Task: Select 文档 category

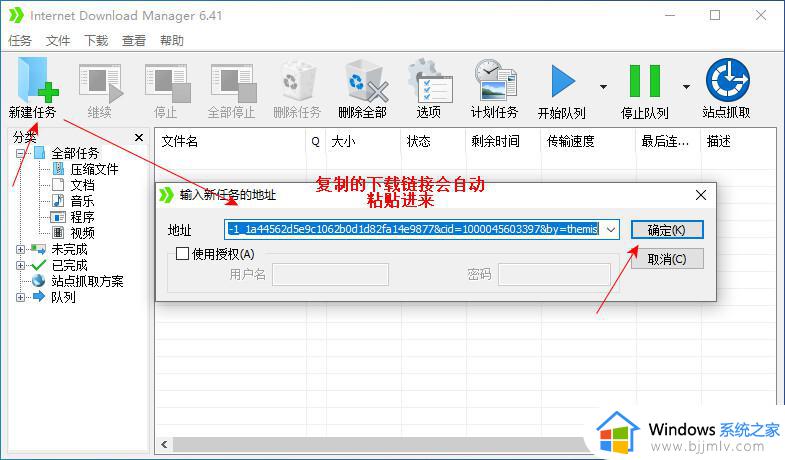Action: tap(82, 185)
